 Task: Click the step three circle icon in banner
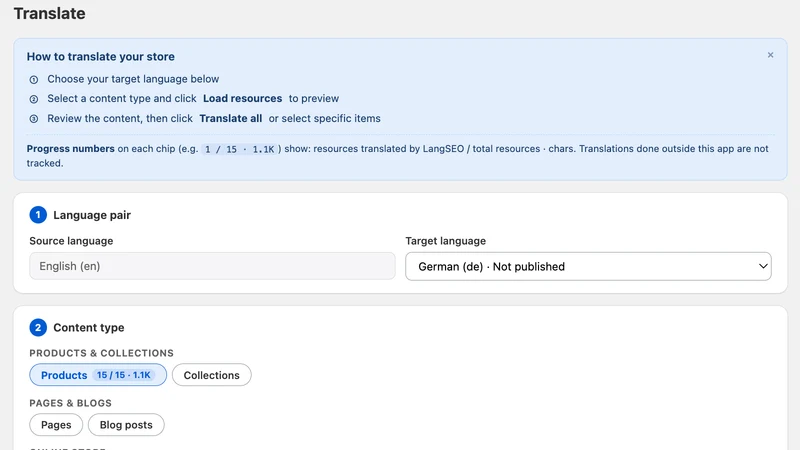click(34, 119)
